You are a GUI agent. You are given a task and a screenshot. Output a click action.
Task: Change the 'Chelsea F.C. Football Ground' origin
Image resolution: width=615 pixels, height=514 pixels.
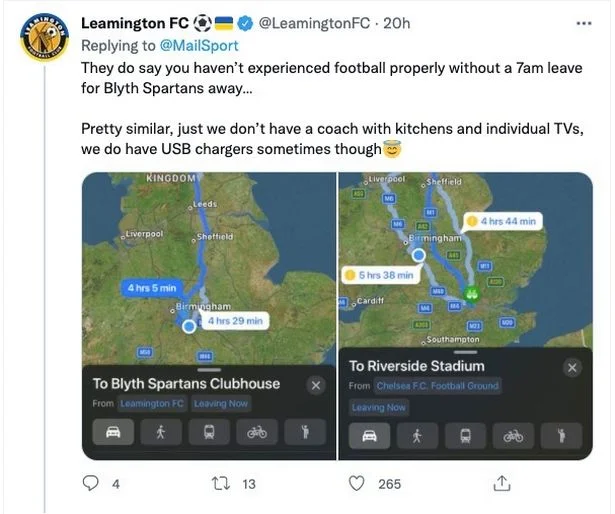click(436, 386)
